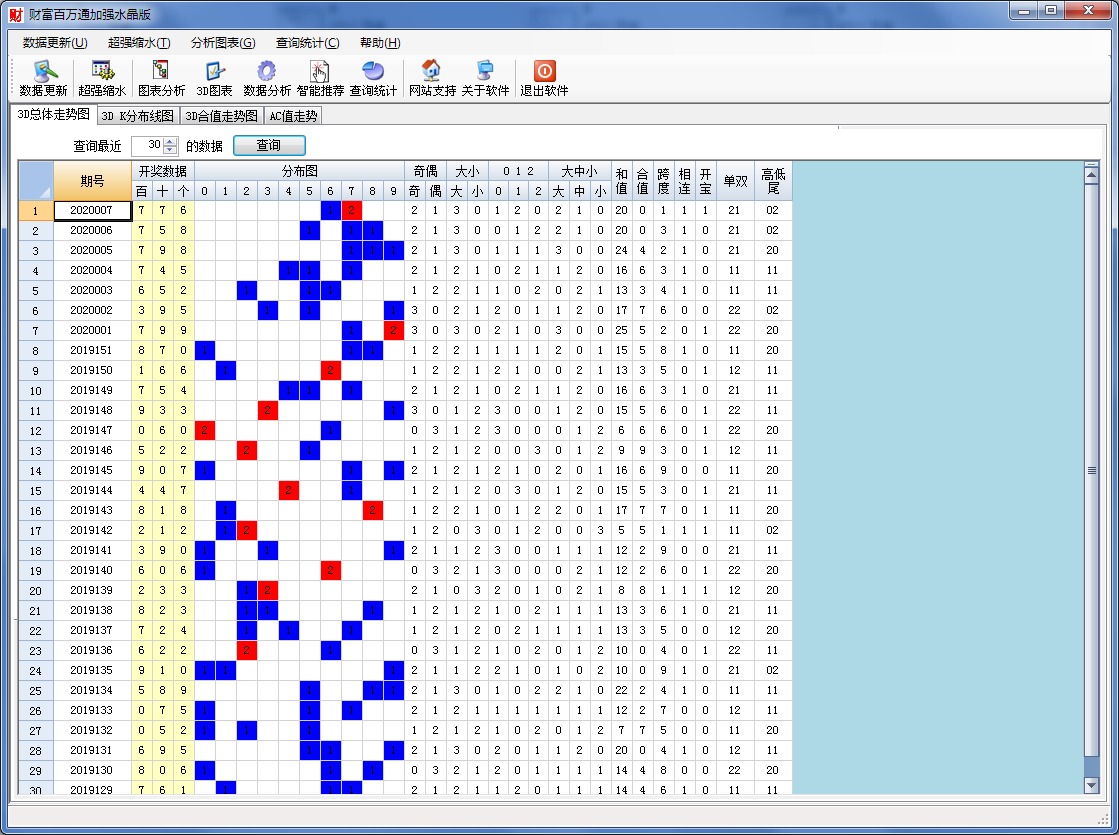Image resolution: width=1119 pixels, height=835 pixels.
Task: Click the query count input field
Action: click(x=146, y=146)
